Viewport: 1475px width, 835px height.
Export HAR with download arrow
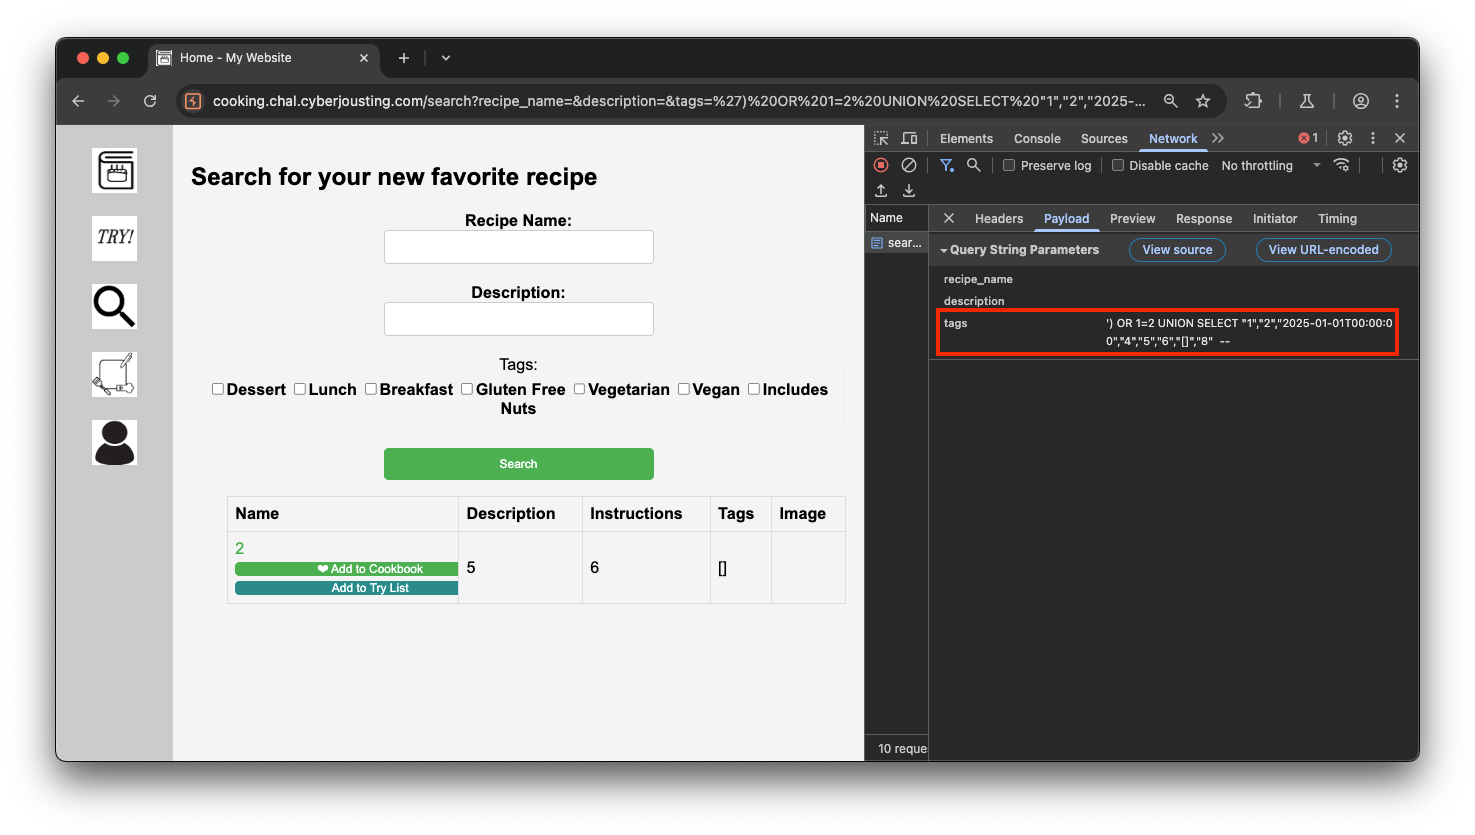pos(909,190)
